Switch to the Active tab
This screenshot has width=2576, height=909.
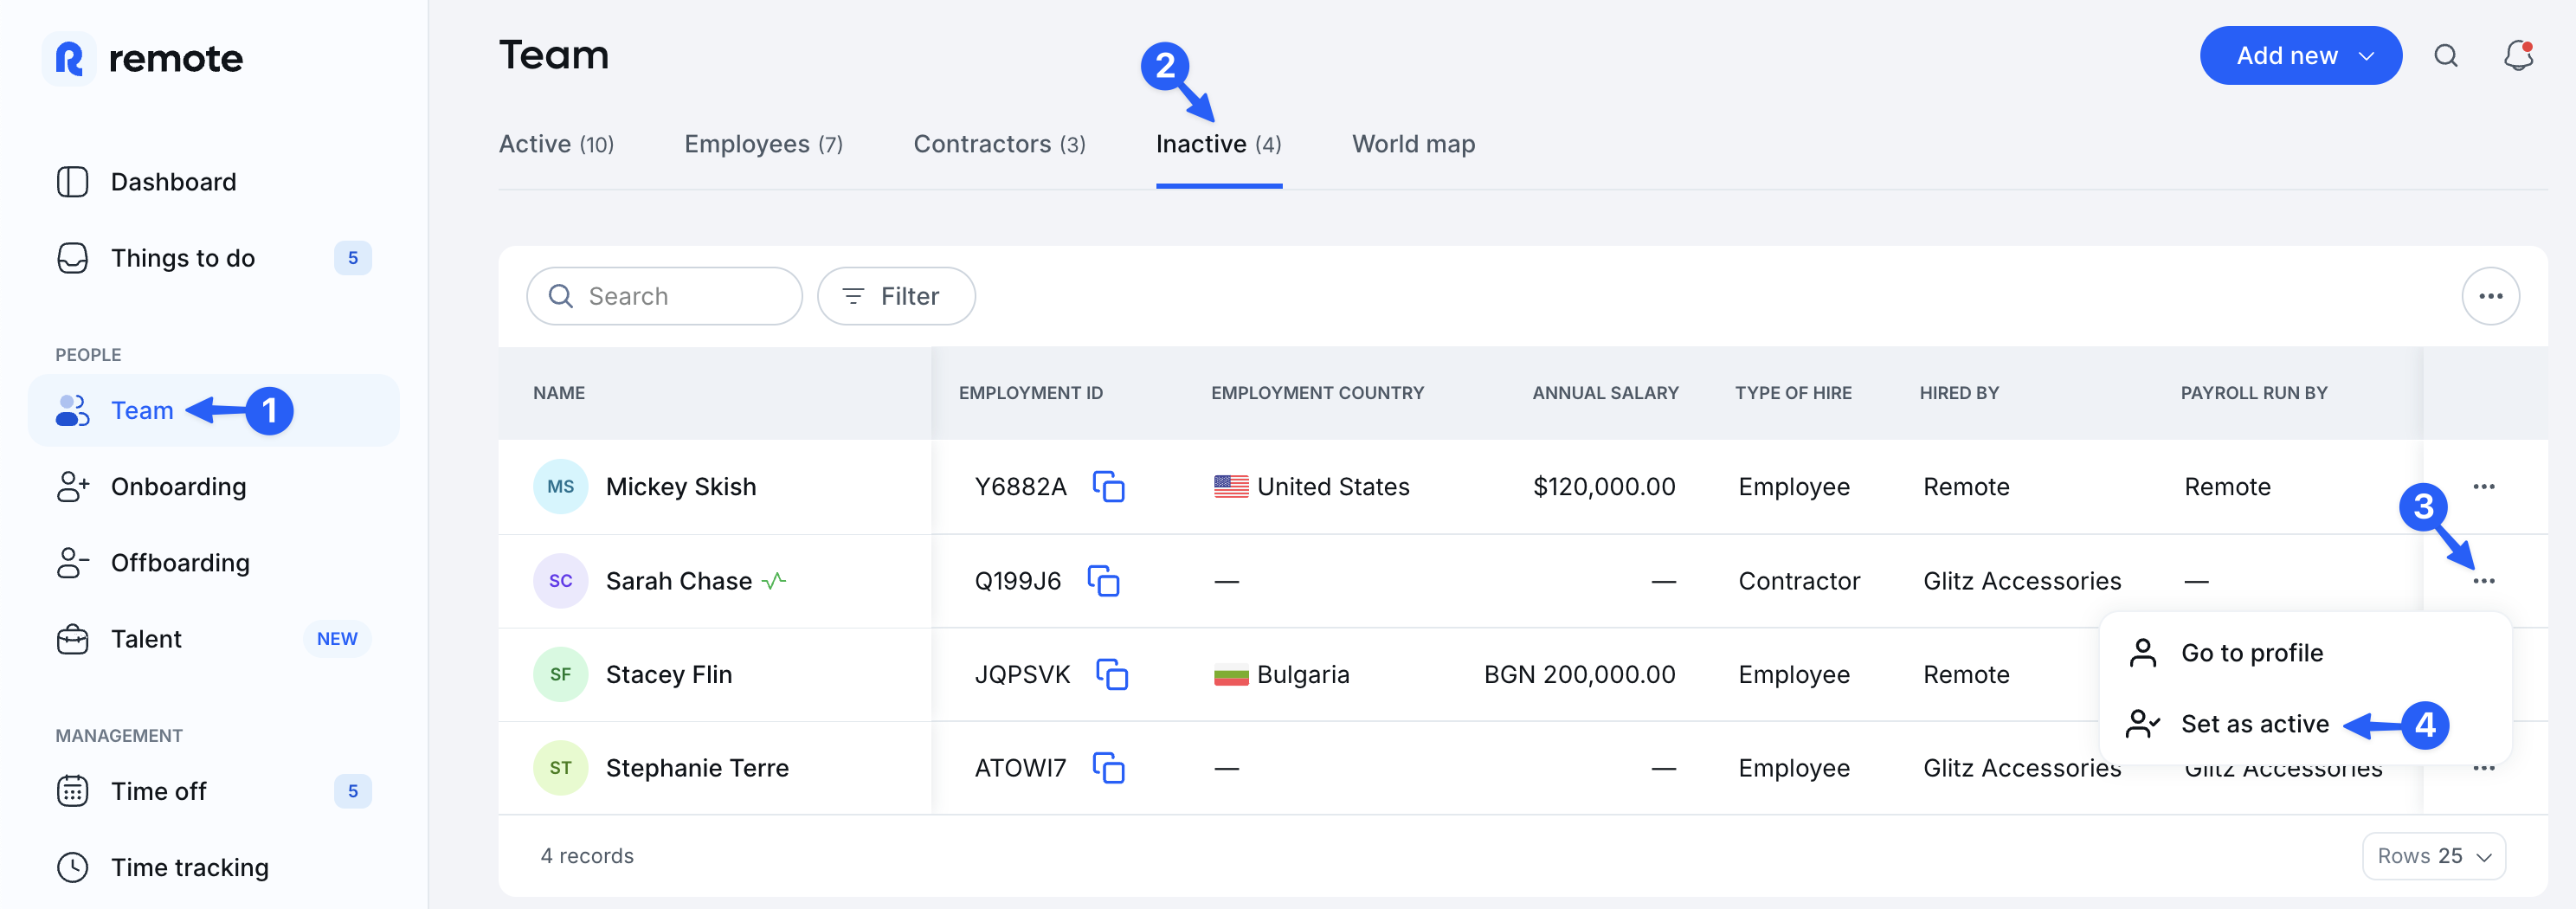coord(556,144)
